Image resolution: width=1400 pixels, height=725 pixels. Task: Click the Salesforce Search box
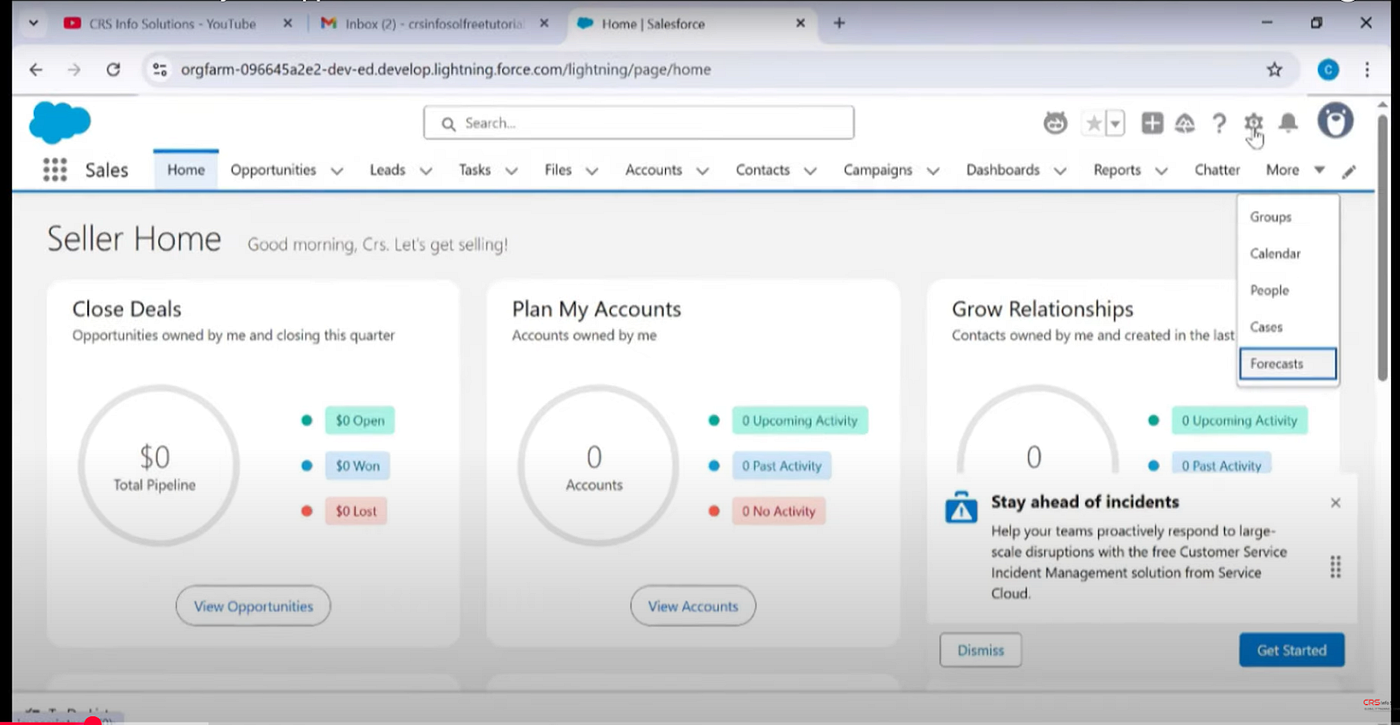coord(639,123)
